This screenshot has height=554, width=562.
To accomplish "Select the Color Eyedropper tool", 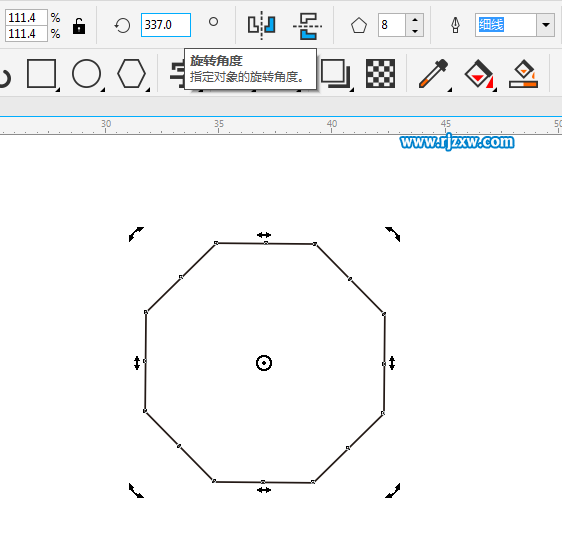I will [434, 74].
